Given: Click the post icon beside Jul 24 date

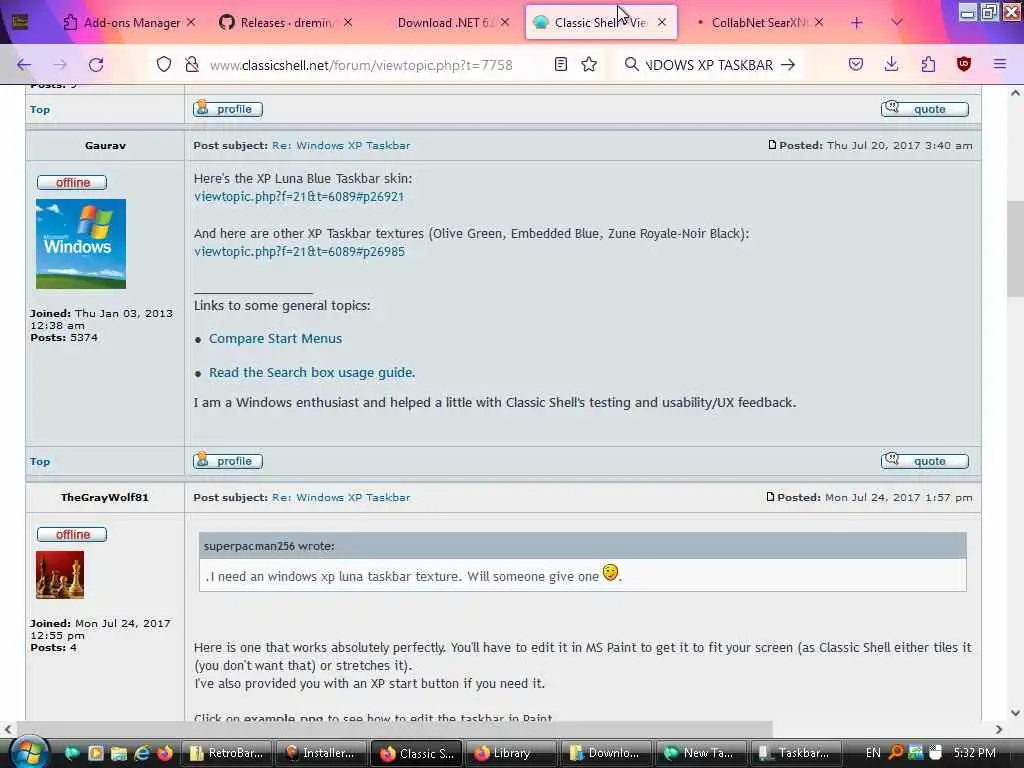Looking at the screenshot, I should click(x=770, y=497).
